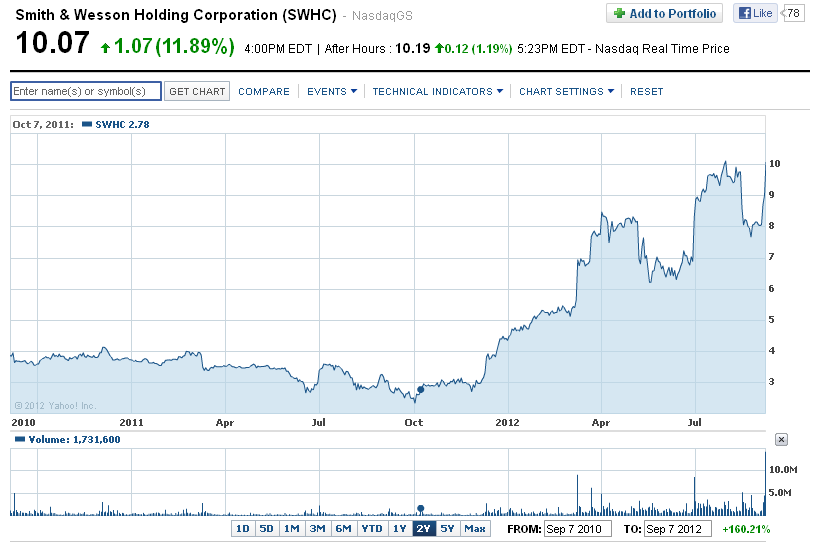Click the SWHC series legend color swatch
This screenshot has height=542, width=816.
[x=87, y=124]
